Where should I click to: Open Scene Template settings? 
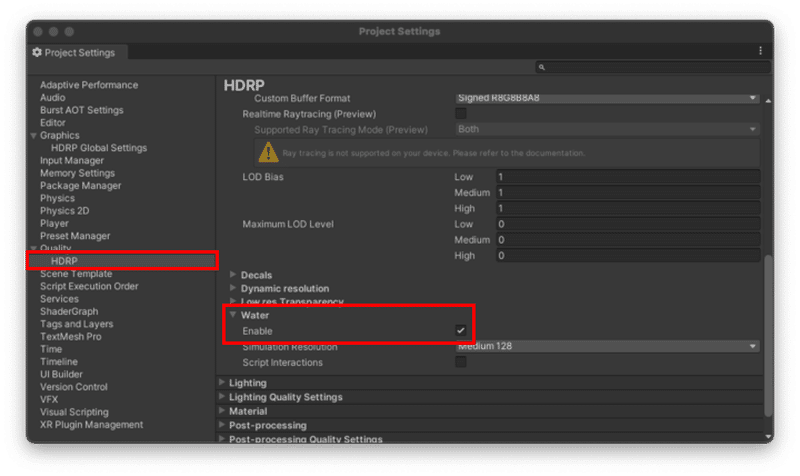point(76,274)
